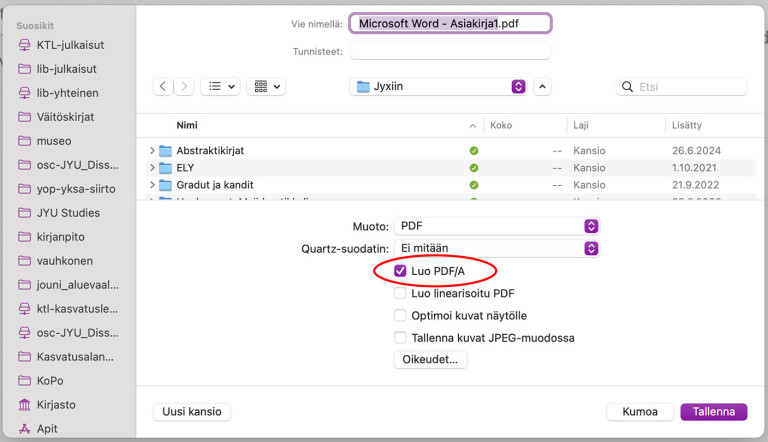This screenshot has height=442, width=768.
Task: Open the Muoto PDF format dropdown
Action: tap(496, 227)
